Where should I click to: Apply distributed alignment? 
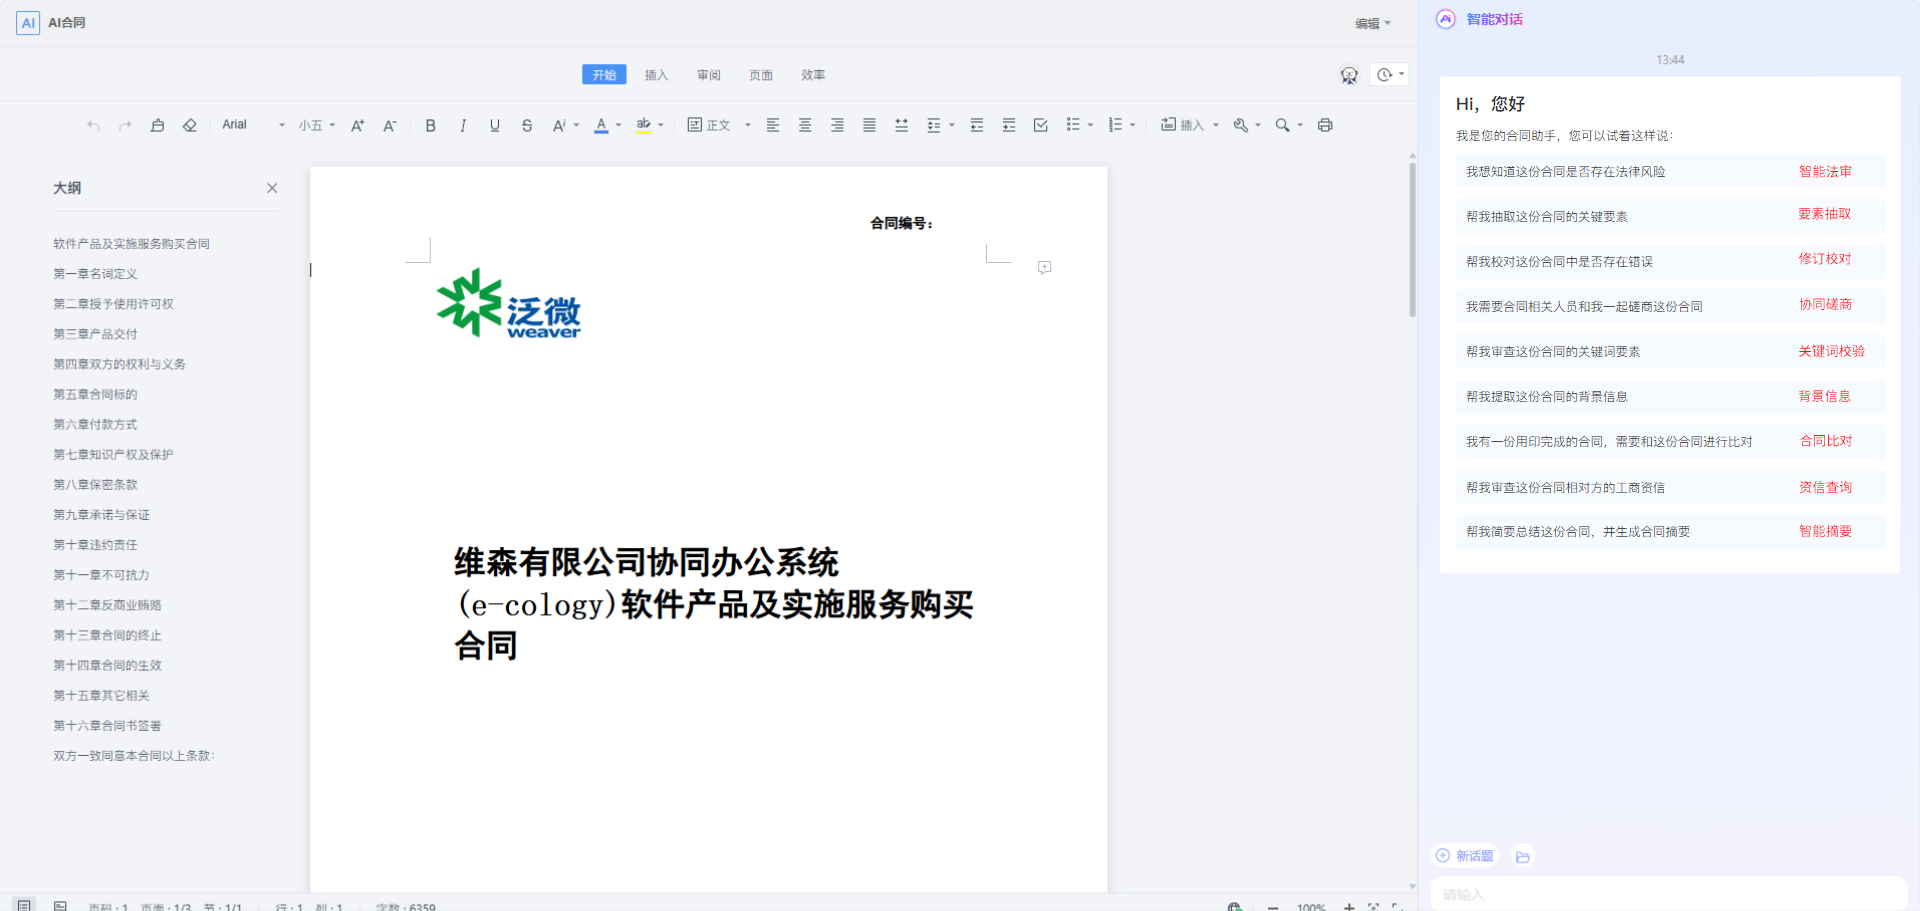click(901, 125)
